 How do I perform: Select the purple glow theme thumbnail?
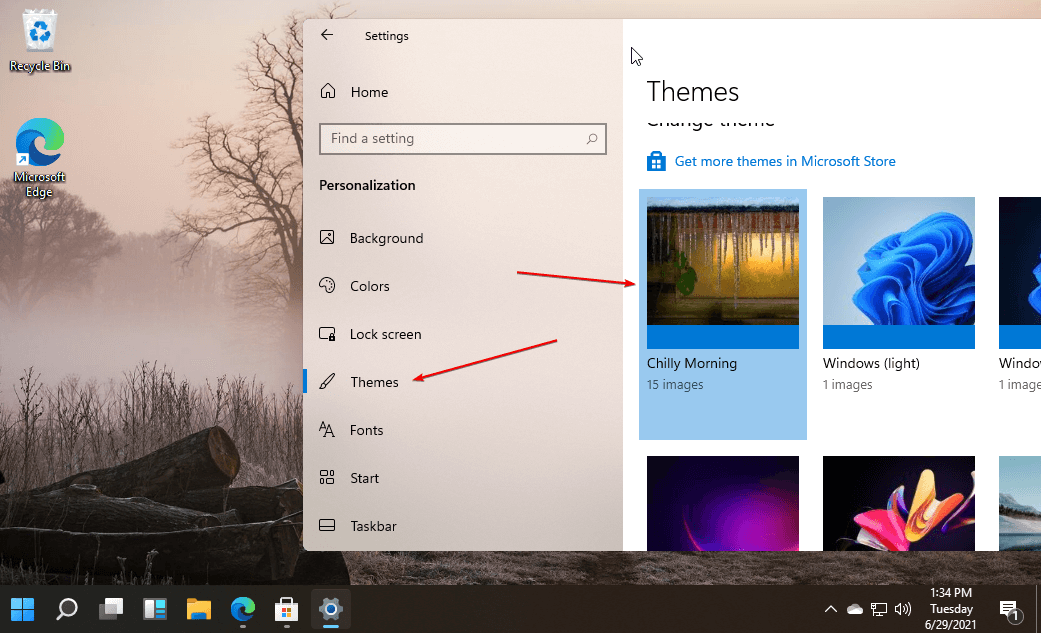coord(722,503)
